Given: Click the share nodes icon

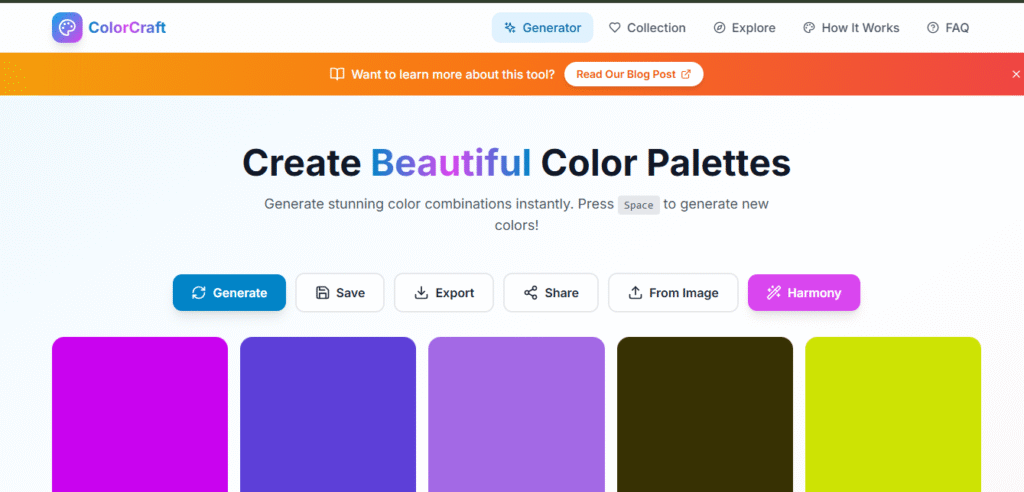Looking at the screenshot, I should pos(530,293).
